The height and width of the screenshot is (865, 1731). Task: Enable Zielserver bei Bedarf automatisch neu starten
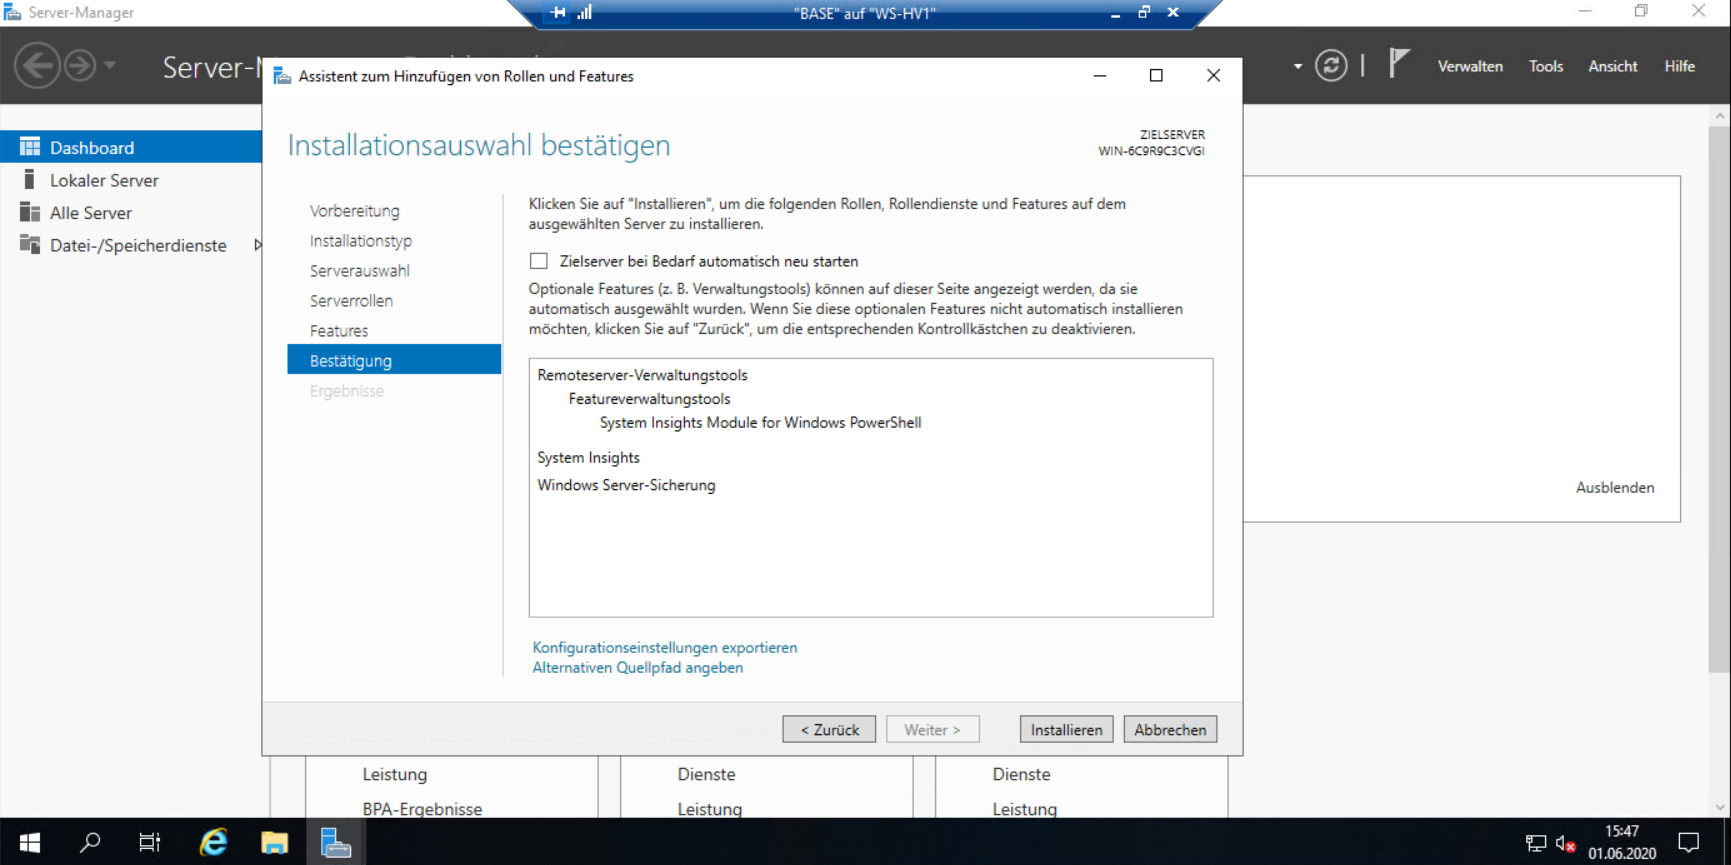pyautogui.click(x=539, y=261)
